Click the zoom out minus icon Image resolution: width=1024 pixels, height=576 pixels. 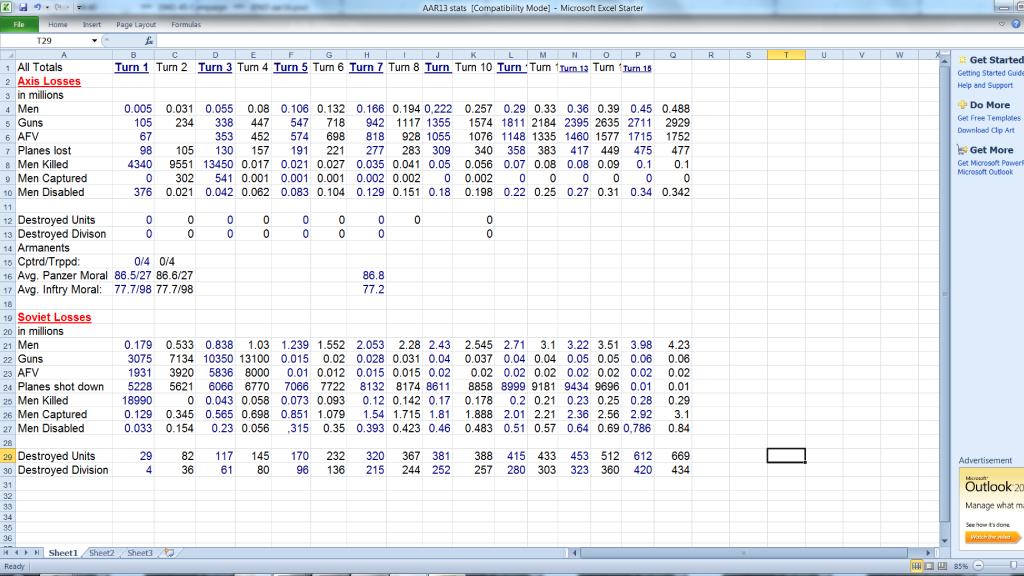pos(979,567)
